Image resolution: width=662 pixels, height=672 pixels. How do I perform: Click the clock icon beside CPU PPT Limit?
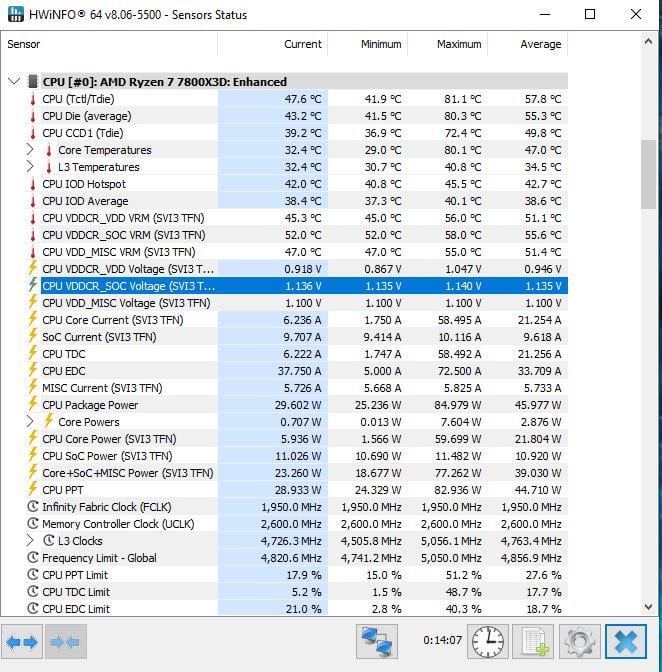33,575
